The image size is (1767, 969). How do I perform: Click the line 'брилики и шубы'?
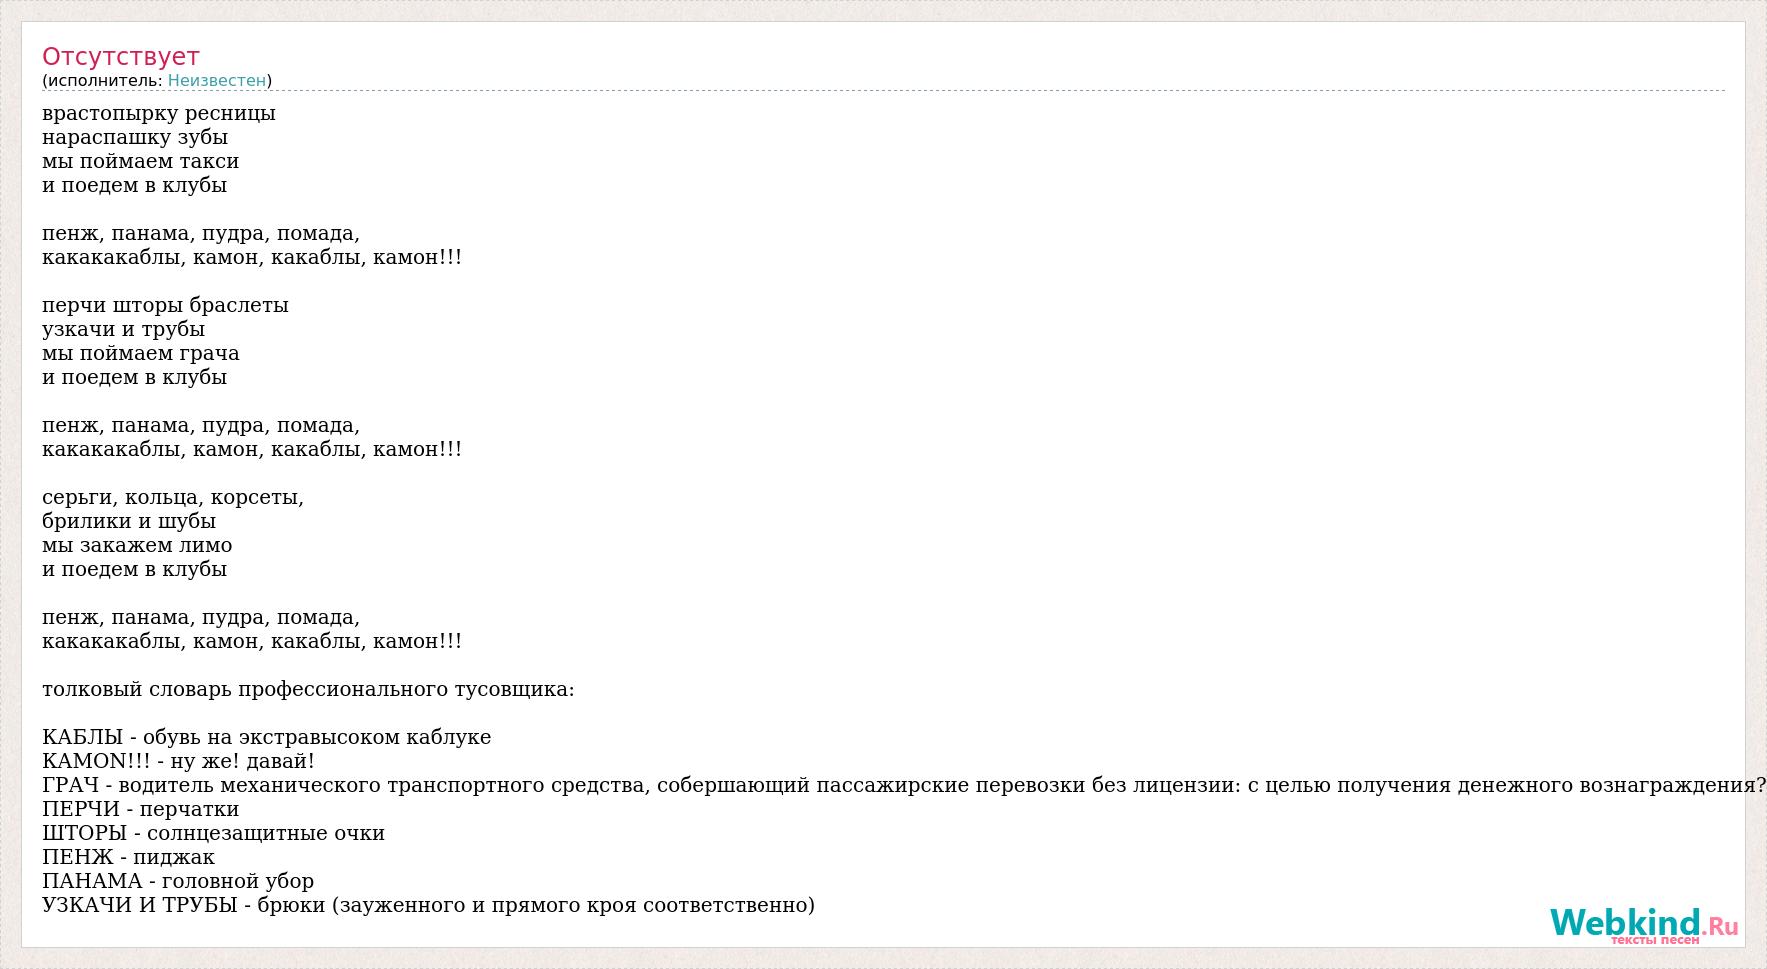129,521
